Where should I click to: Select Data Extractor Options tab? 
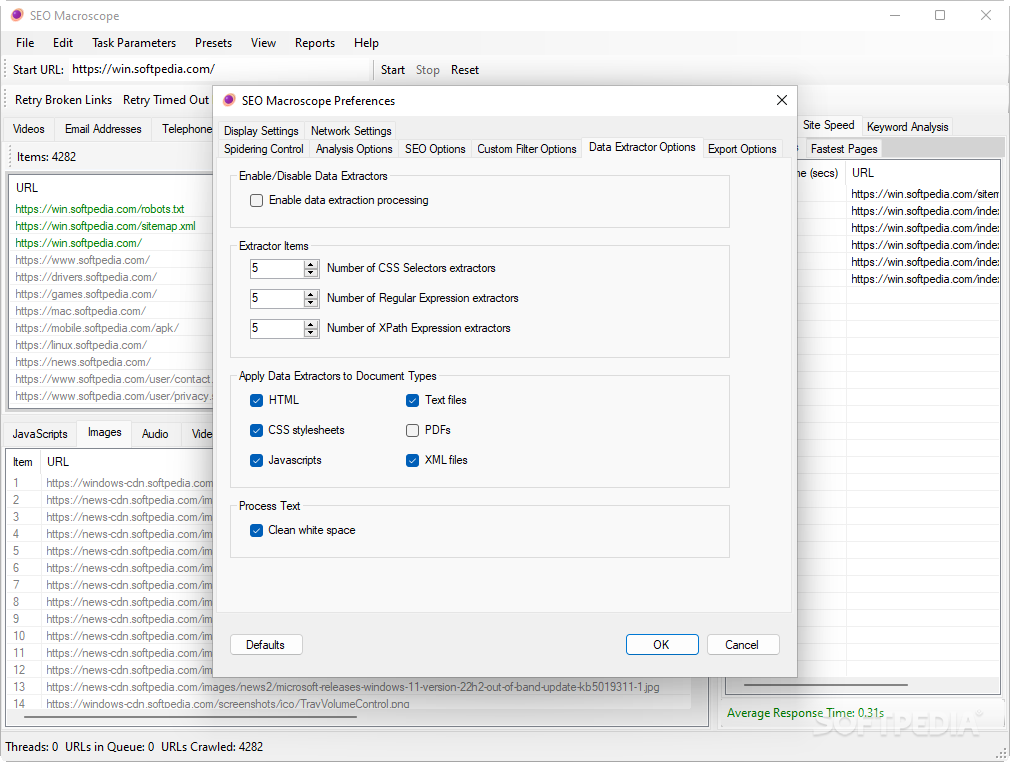(642, 147)
